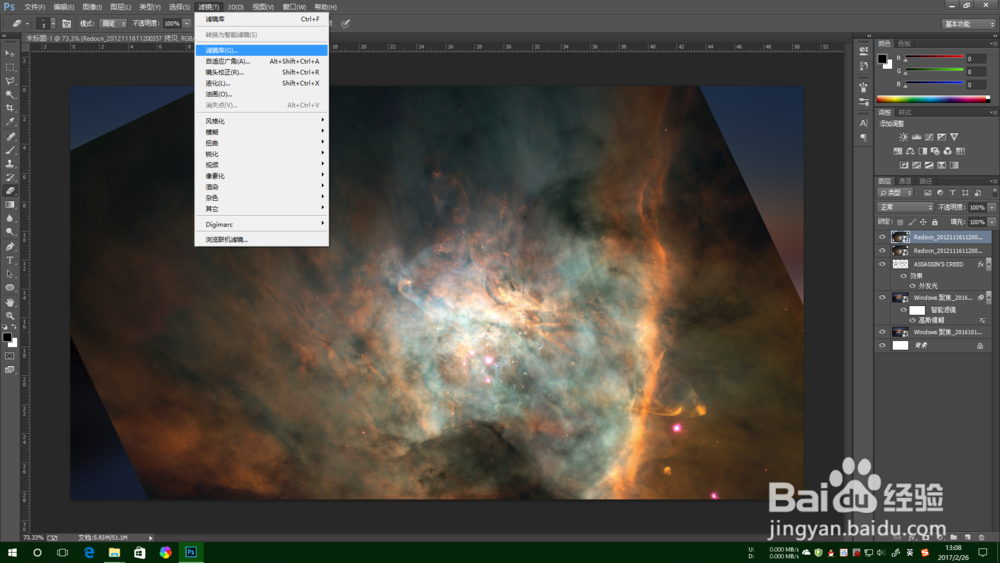Select the Clone Stamp tool

(x=10, y=164)
